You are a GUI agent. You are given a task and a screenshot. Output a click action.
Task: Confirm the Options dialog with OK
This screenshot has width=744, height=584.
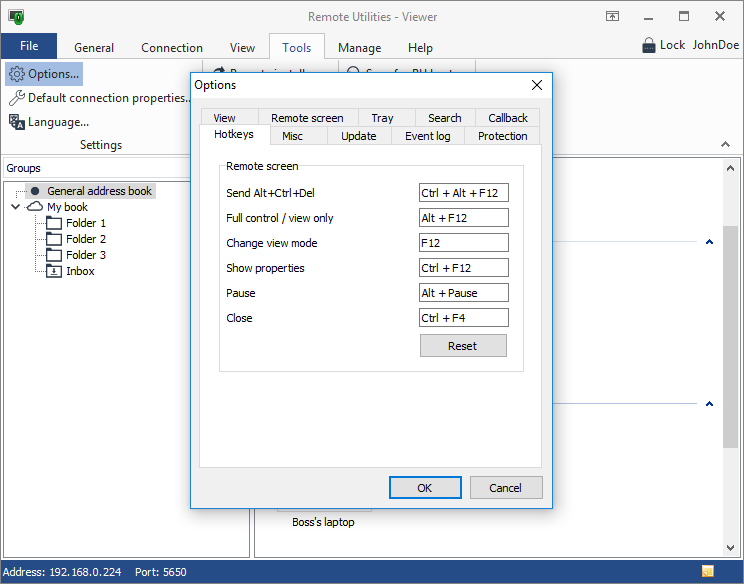coord(425,487)
